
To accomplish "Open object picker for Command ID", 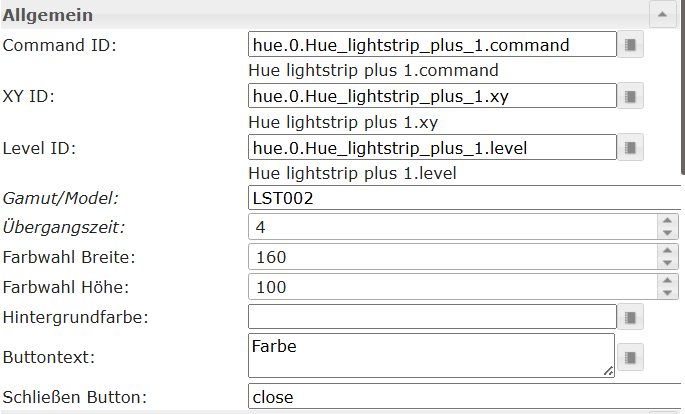I will point(630,45).
